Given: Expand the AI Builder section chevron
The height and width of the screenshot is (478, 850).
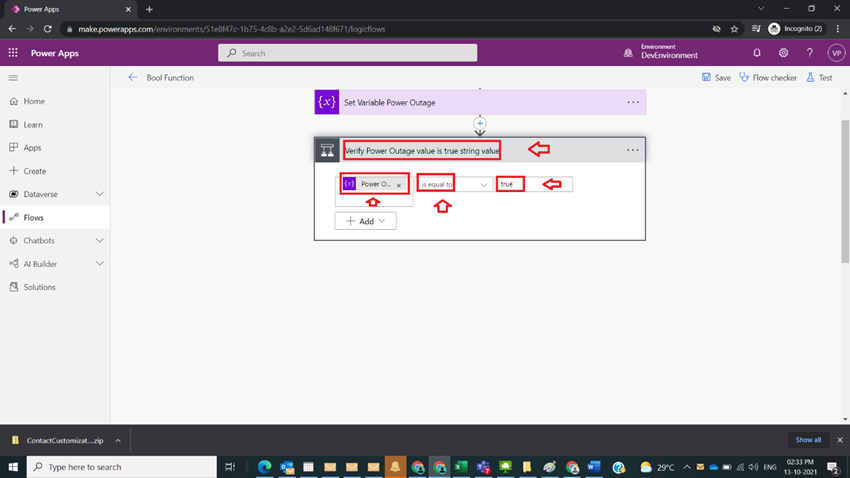Looking at the screenshot, I should tap(100, 264).
